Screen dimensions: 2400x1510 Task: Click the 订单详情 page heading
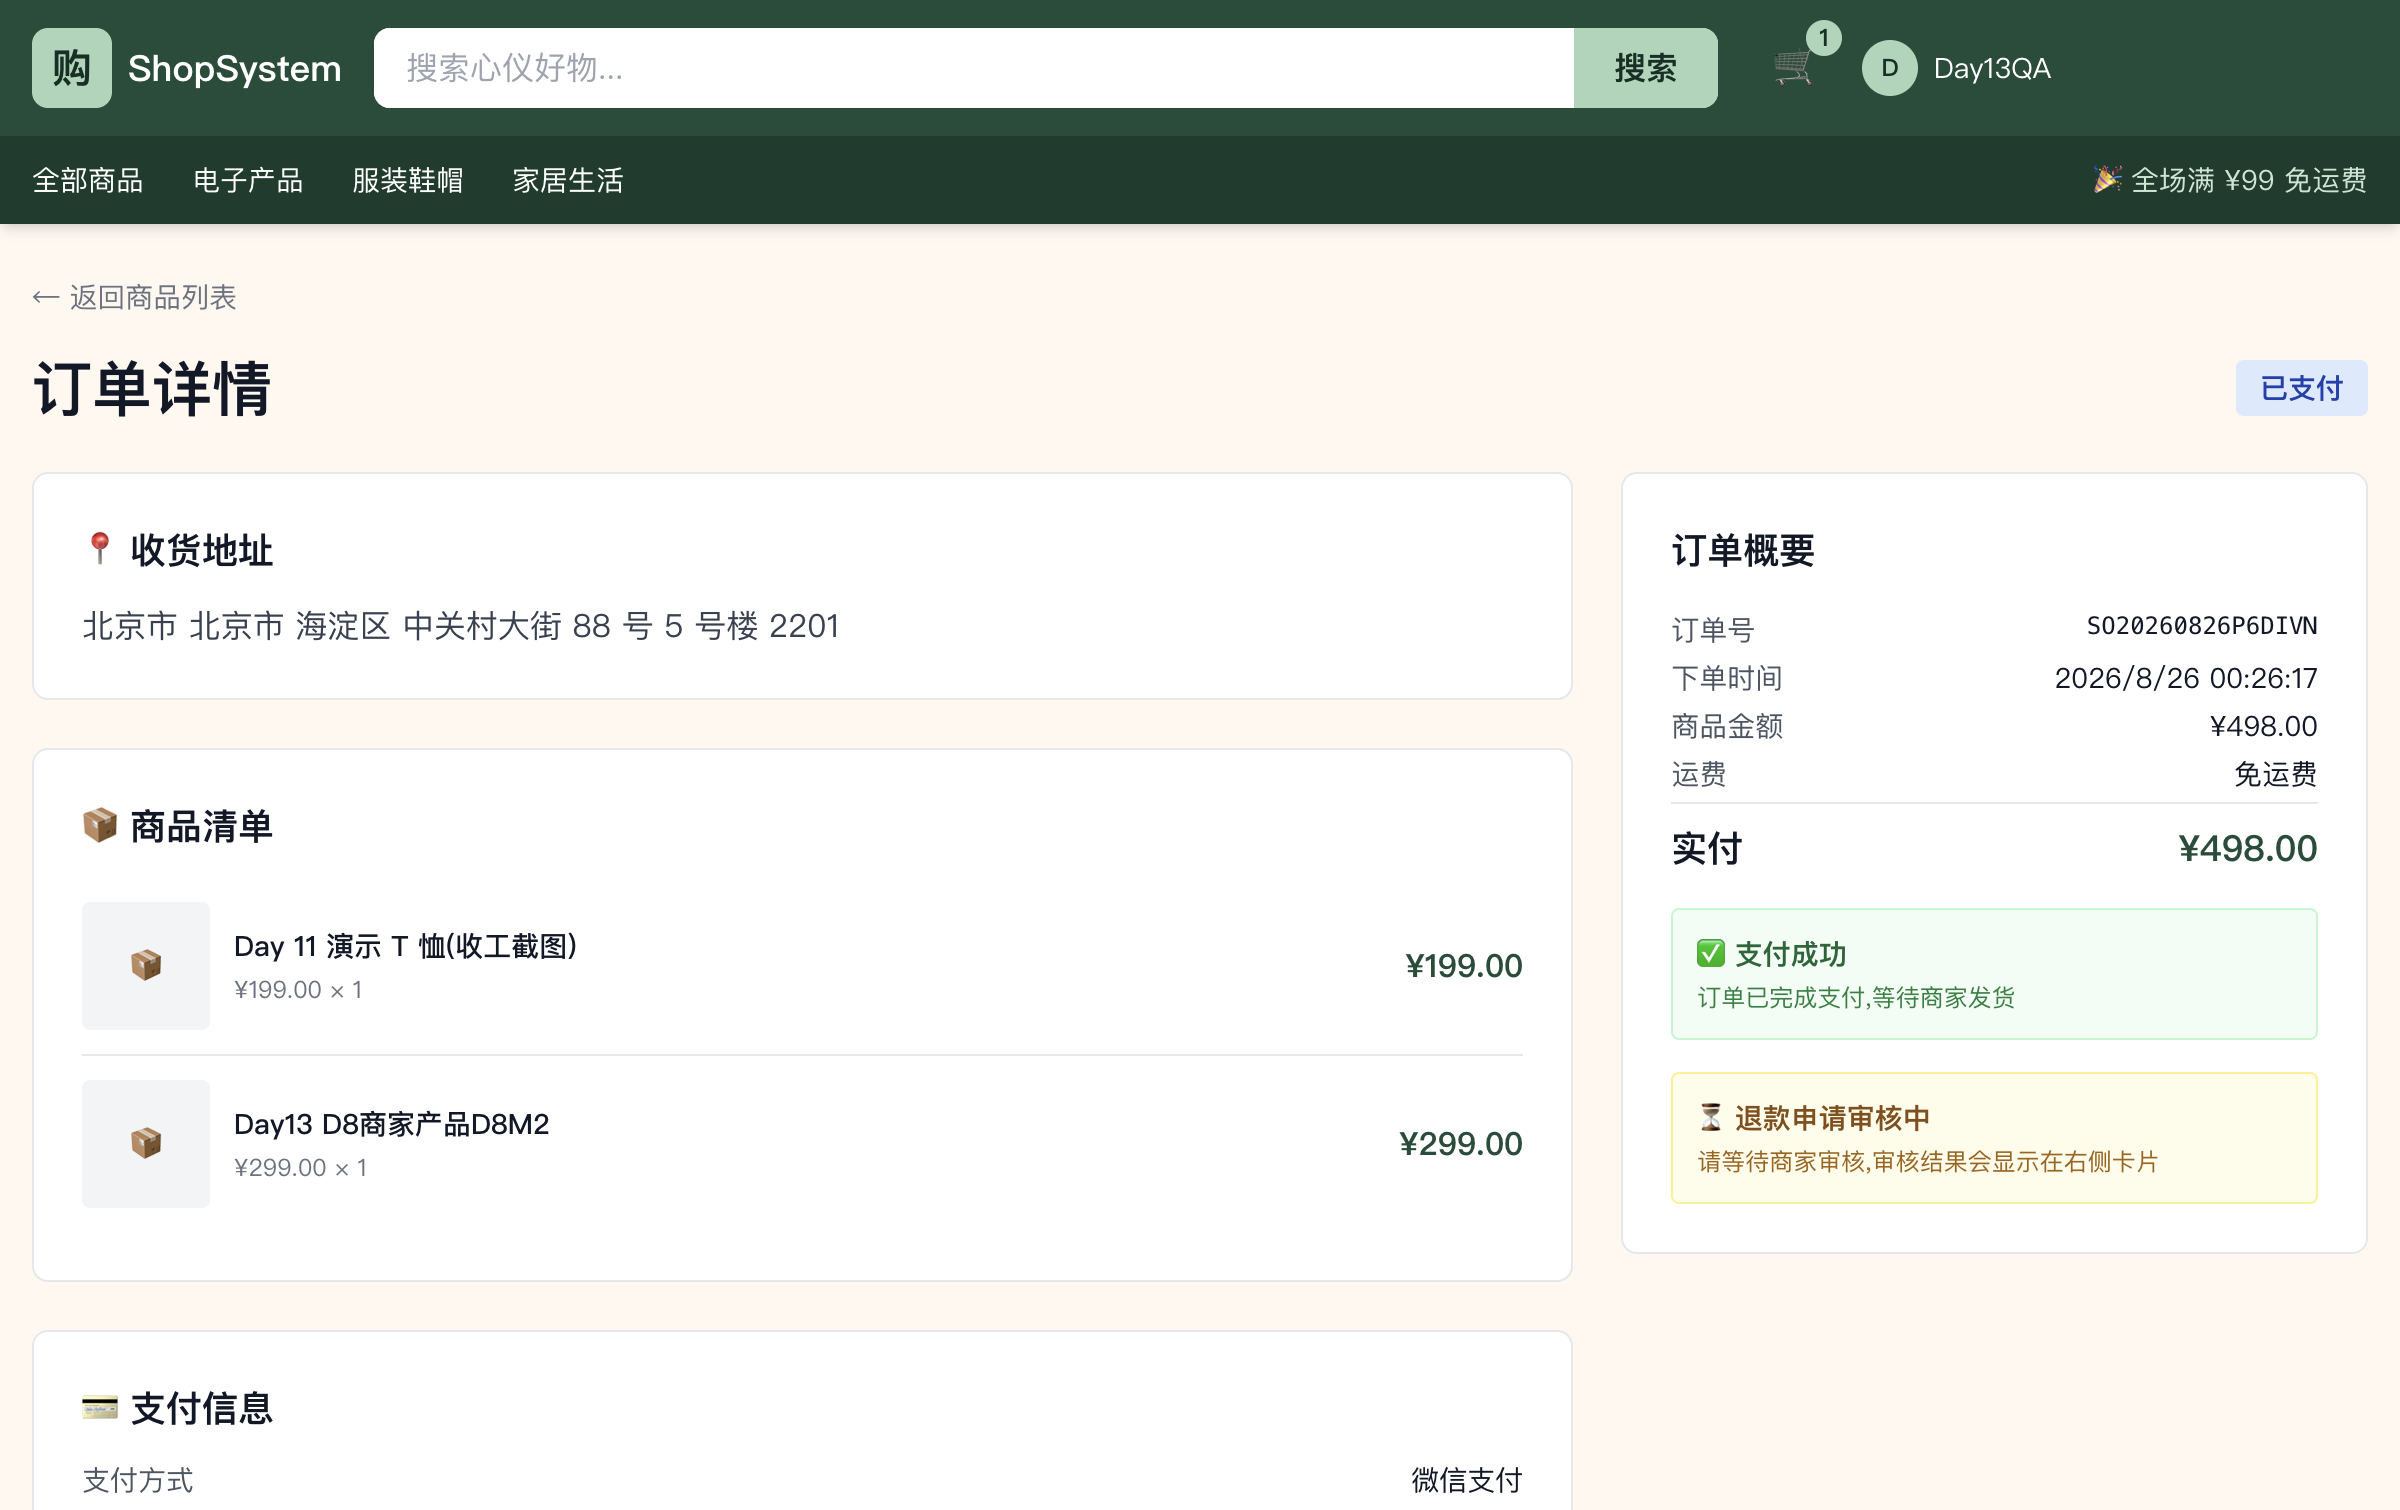coord(152,388)
